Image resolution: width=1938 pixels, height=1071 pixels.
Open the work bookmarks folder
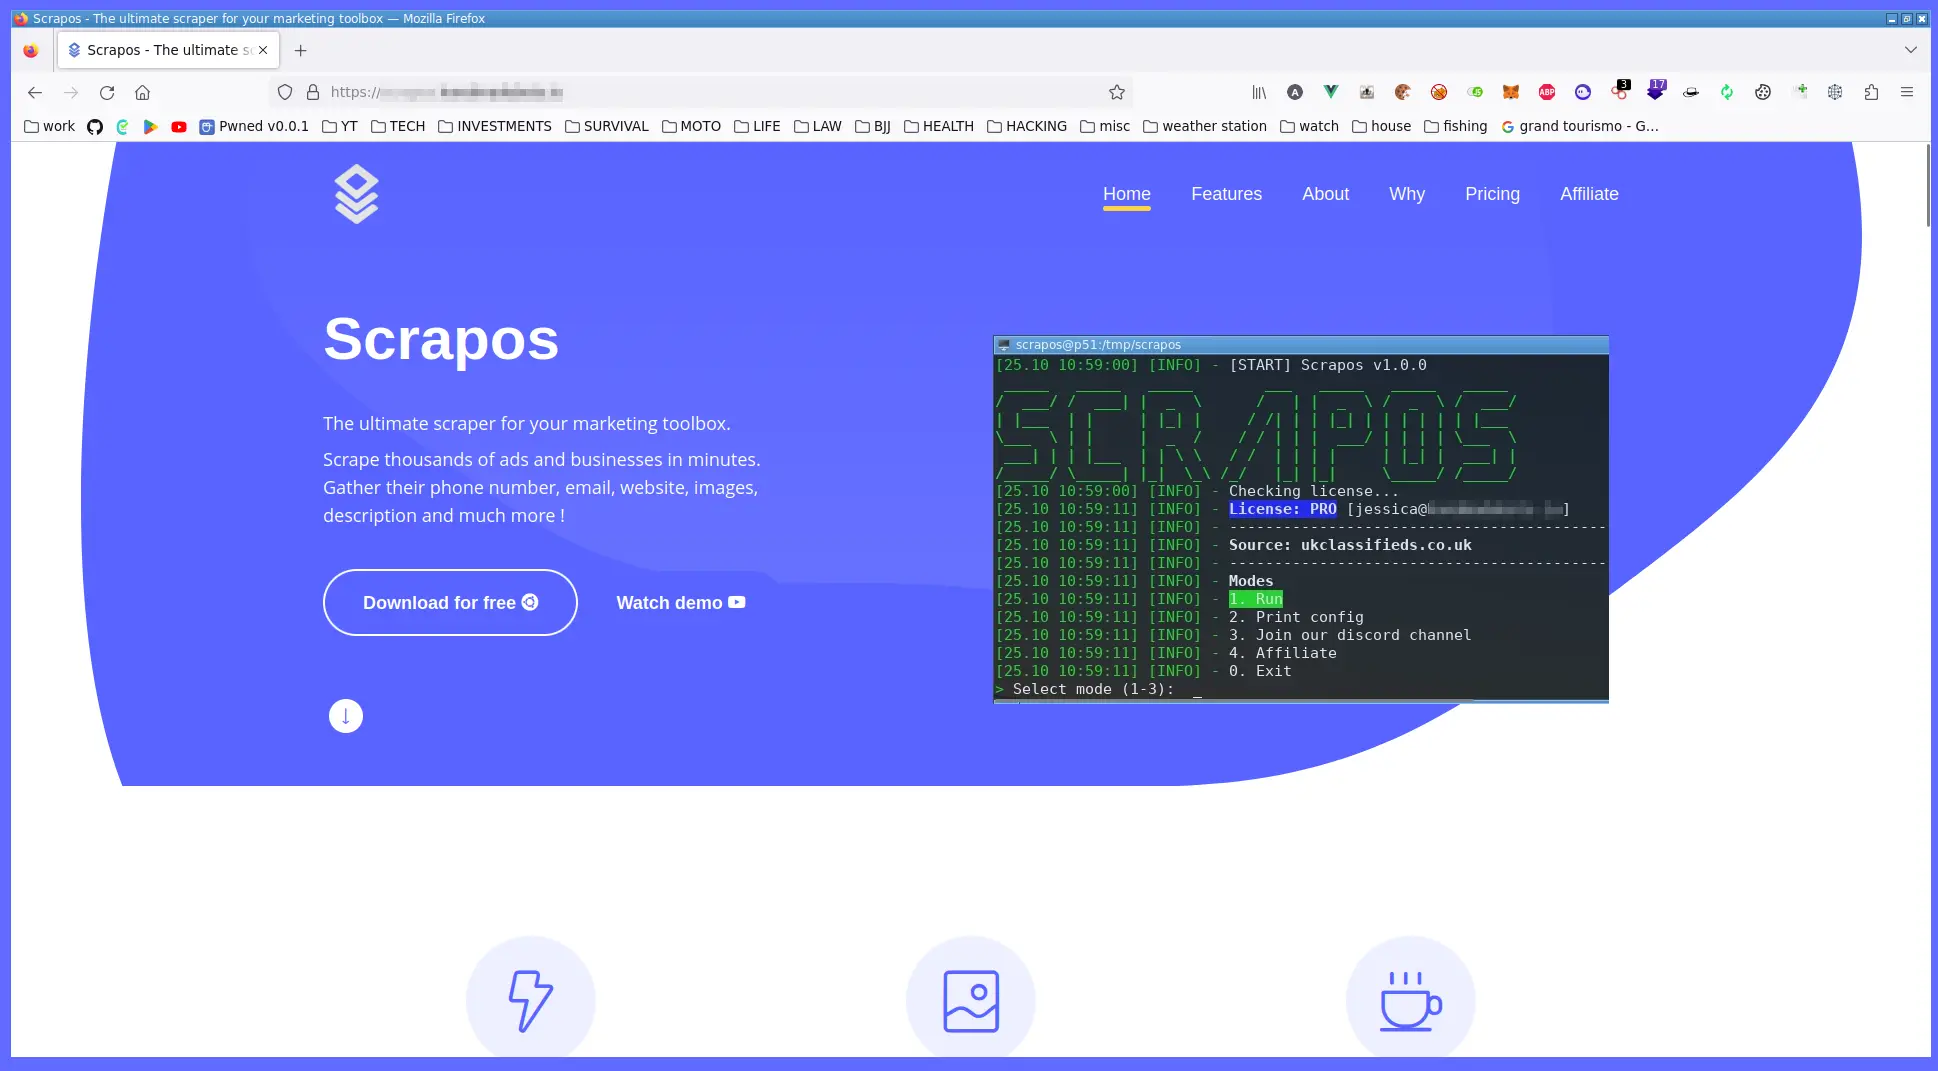coord(49,126)
